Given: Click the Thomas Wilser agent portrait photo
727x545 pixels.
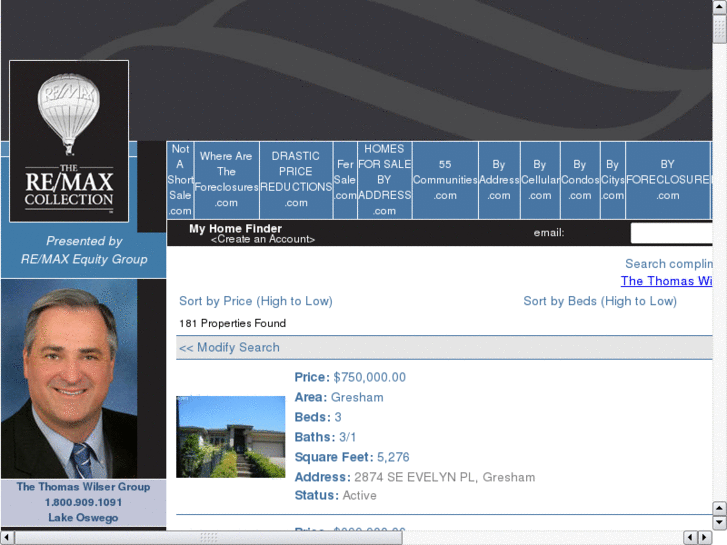Looking at the screenshot, I should coord(69,378).
